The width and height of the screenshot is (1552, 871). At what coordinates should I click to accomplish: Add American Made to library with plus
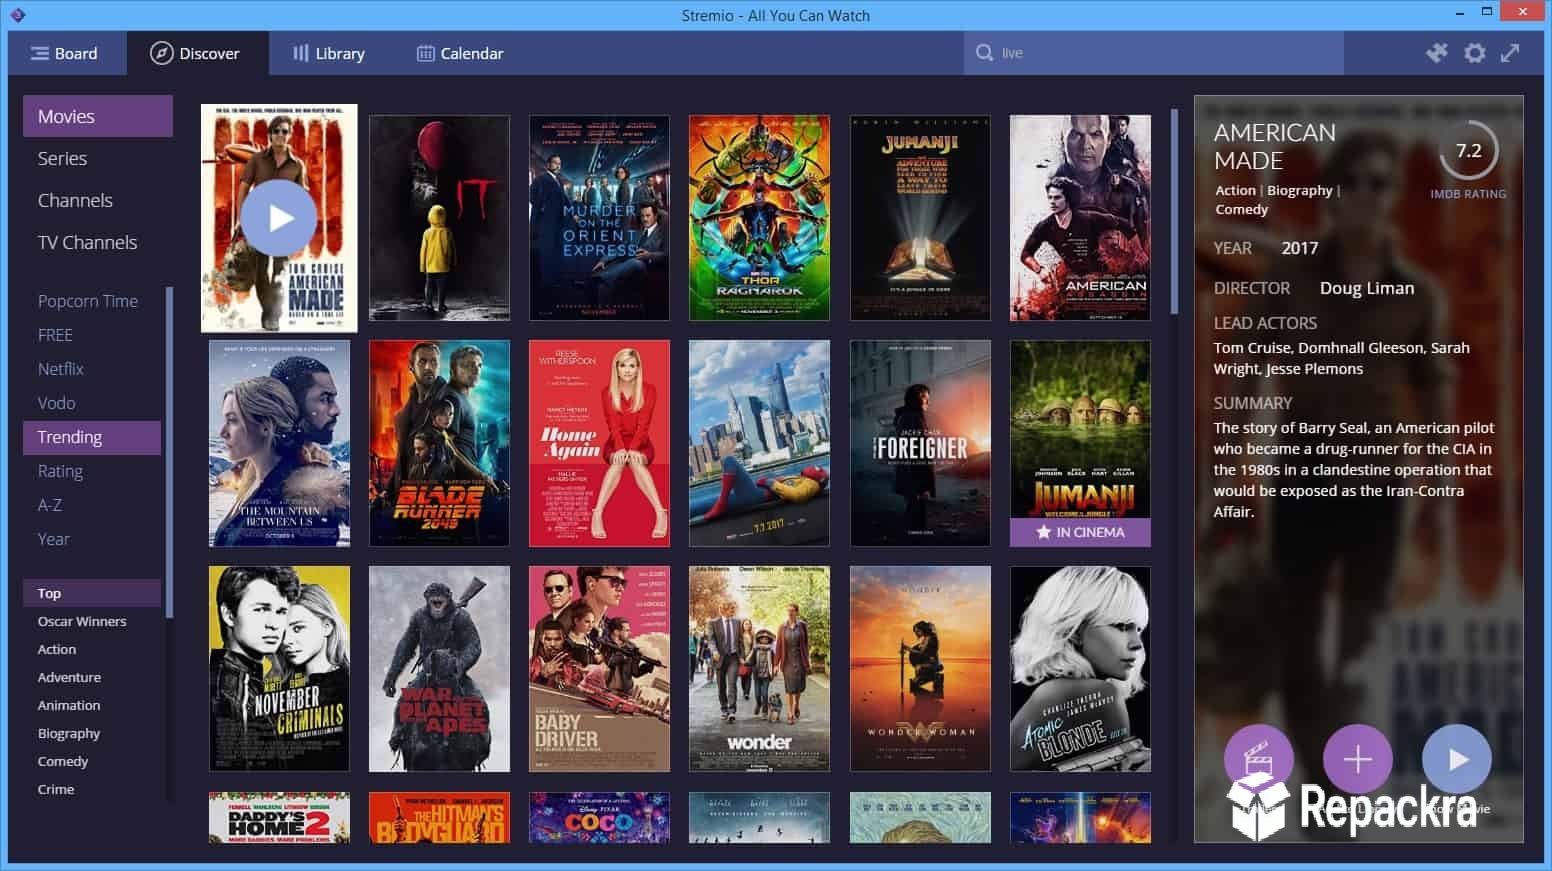1357,759
